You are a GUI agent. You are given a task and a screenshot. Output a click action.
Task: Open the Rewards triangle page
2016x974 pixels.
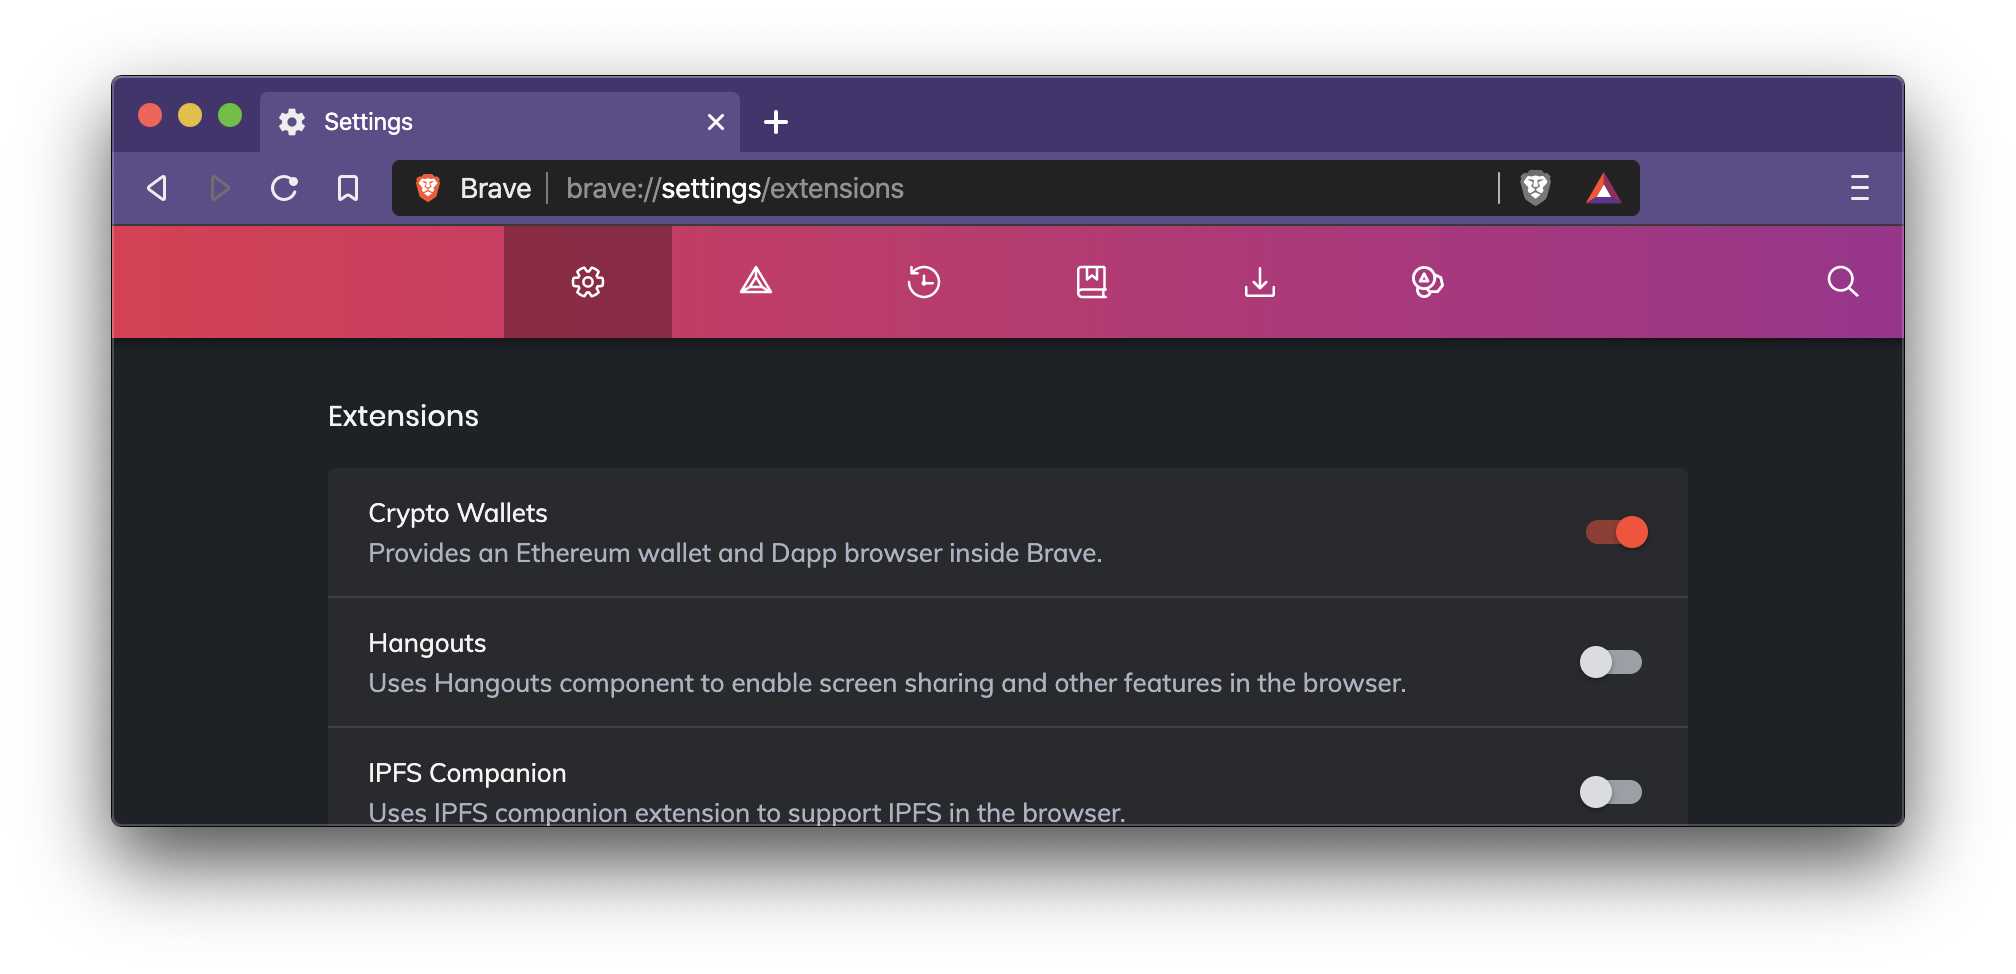coord(756,282)
